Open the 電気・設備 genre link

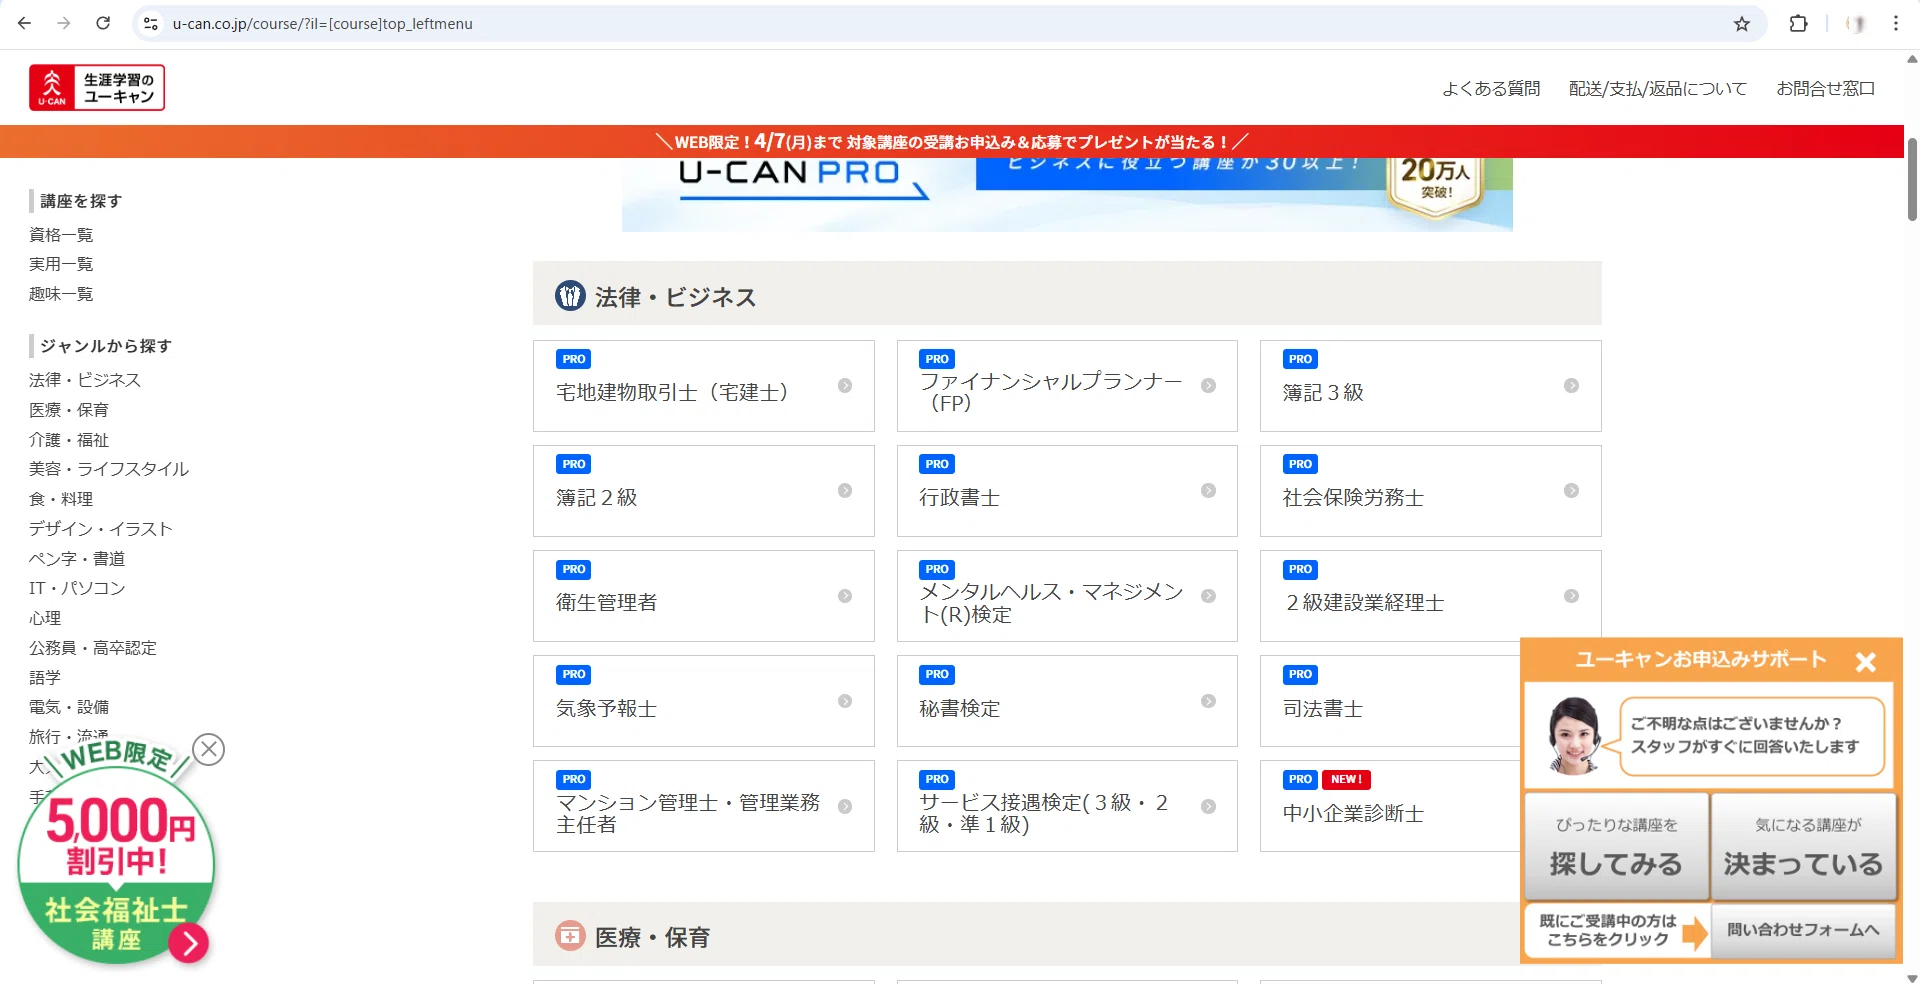69,707
